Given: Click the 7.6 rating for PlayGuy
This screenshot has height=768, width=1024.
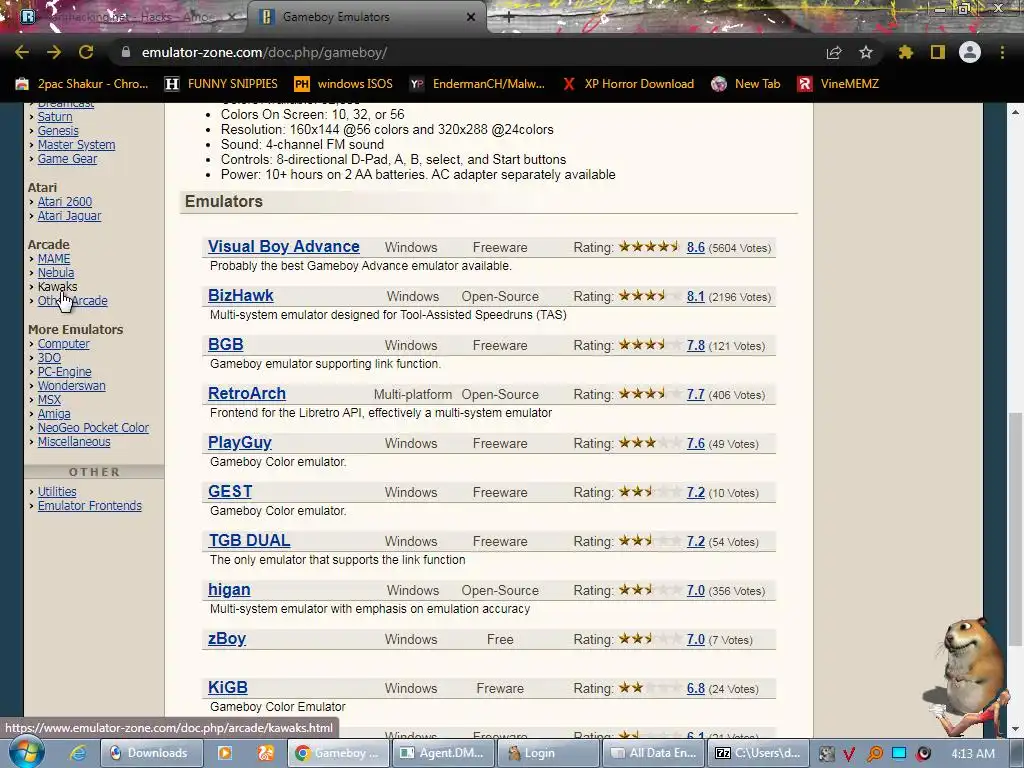Looking at the screenshot, I should [x=696, y=443].
